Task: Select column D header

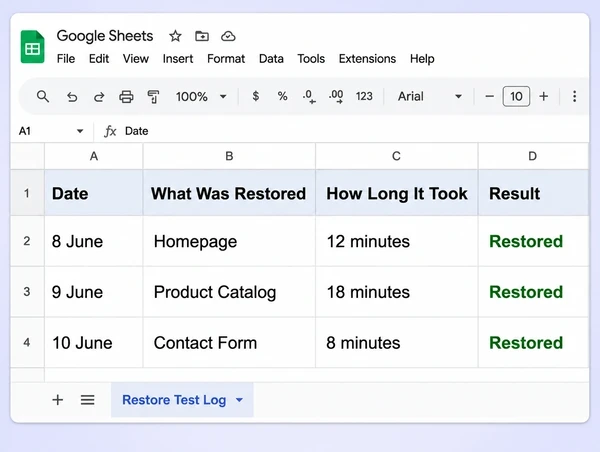Action: (533, 156)
